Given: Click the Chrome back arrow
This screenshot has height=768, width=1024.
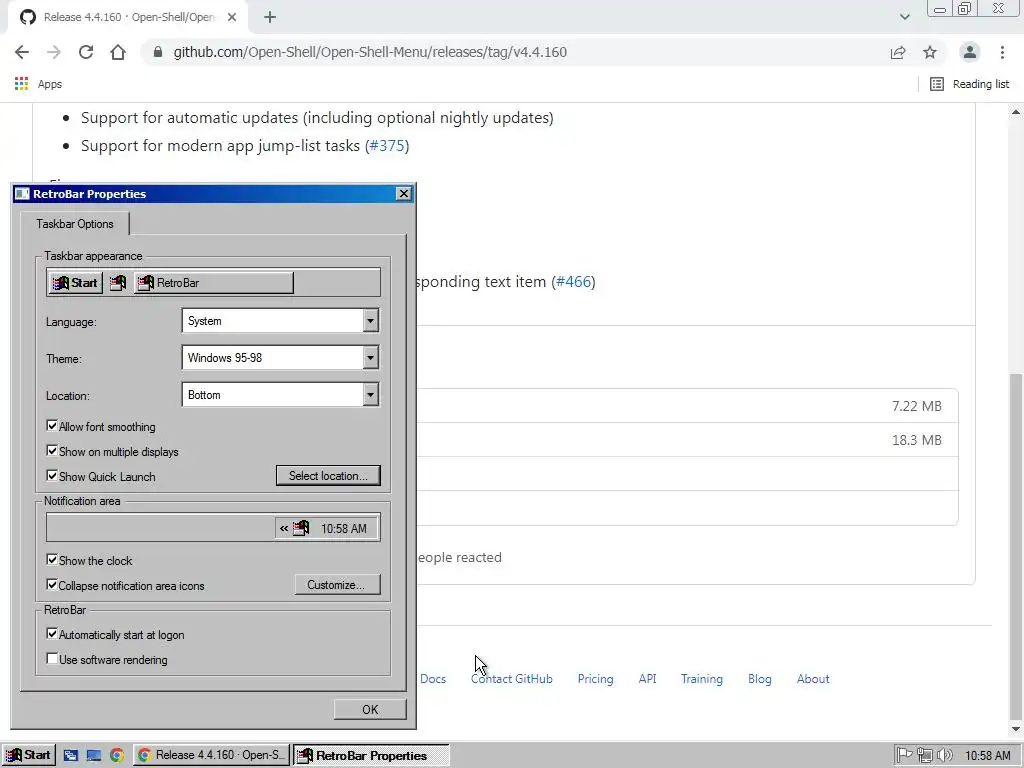Looking at the screenshot, I should 22,52.
